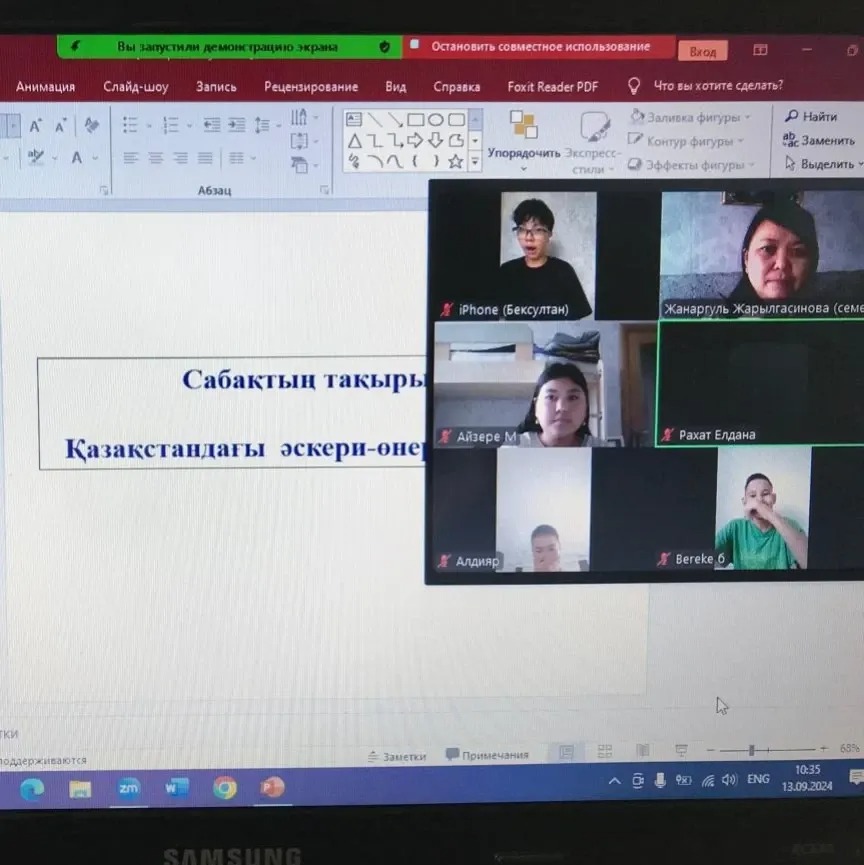Change the text direction
This screenshot has width=864, height=865.
(x=300, y=117)
